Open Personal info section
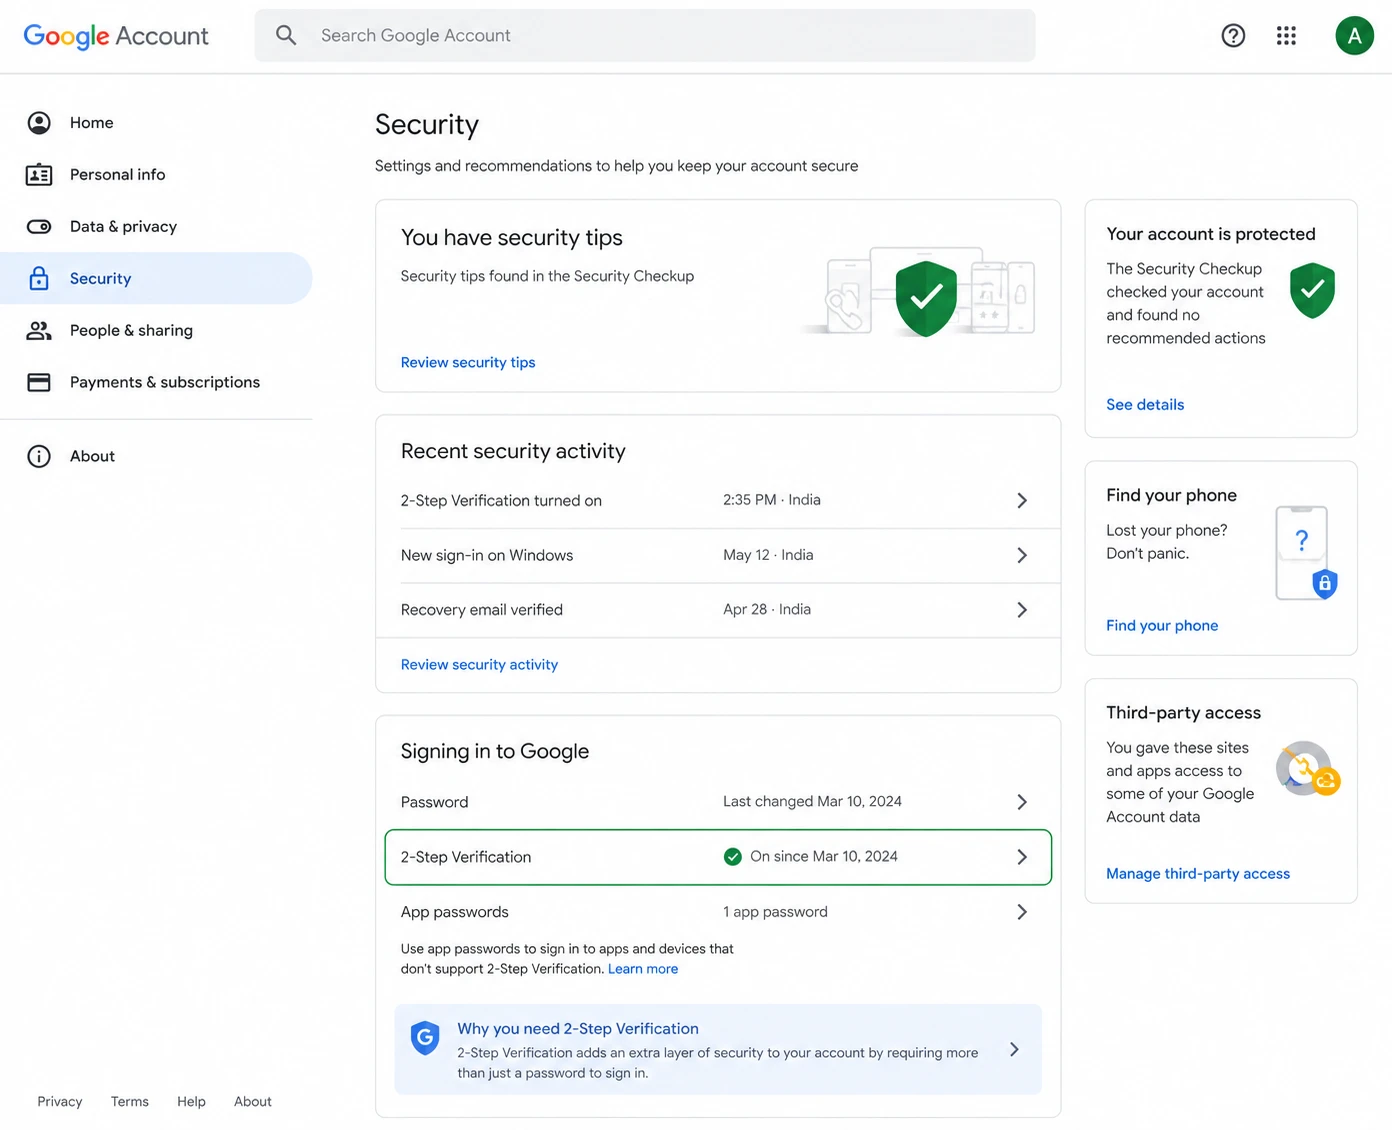1392x1130 pixels. [156, 175]
